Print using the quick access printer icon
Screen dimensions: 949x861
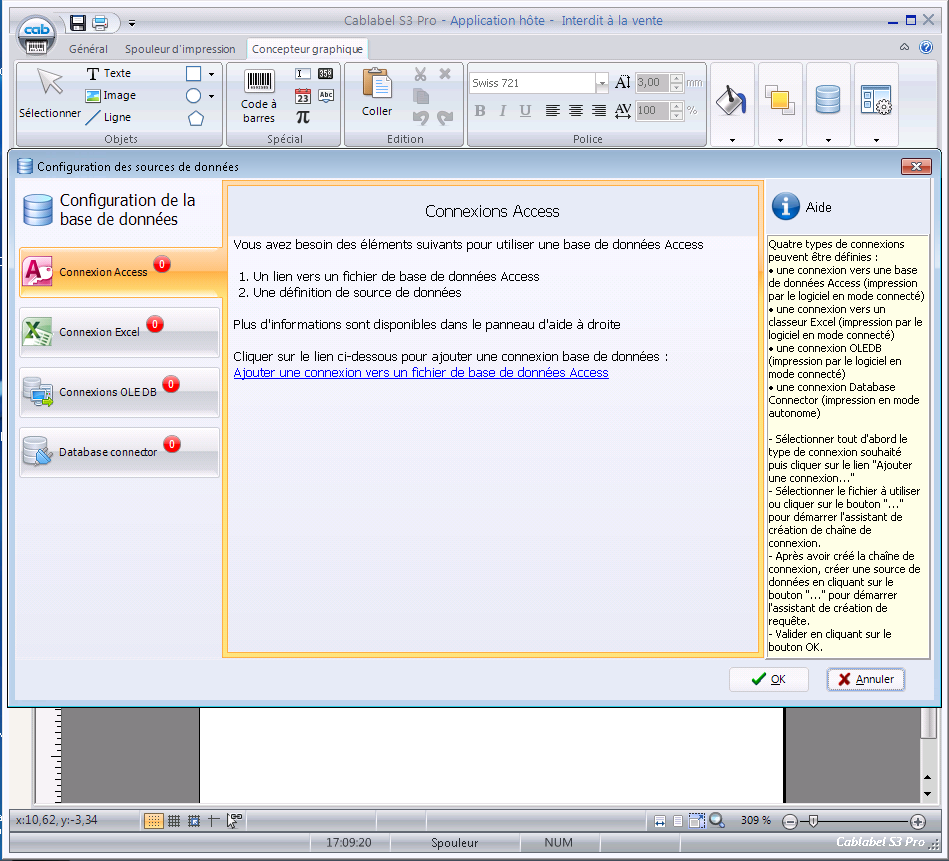tap(100, 23)
